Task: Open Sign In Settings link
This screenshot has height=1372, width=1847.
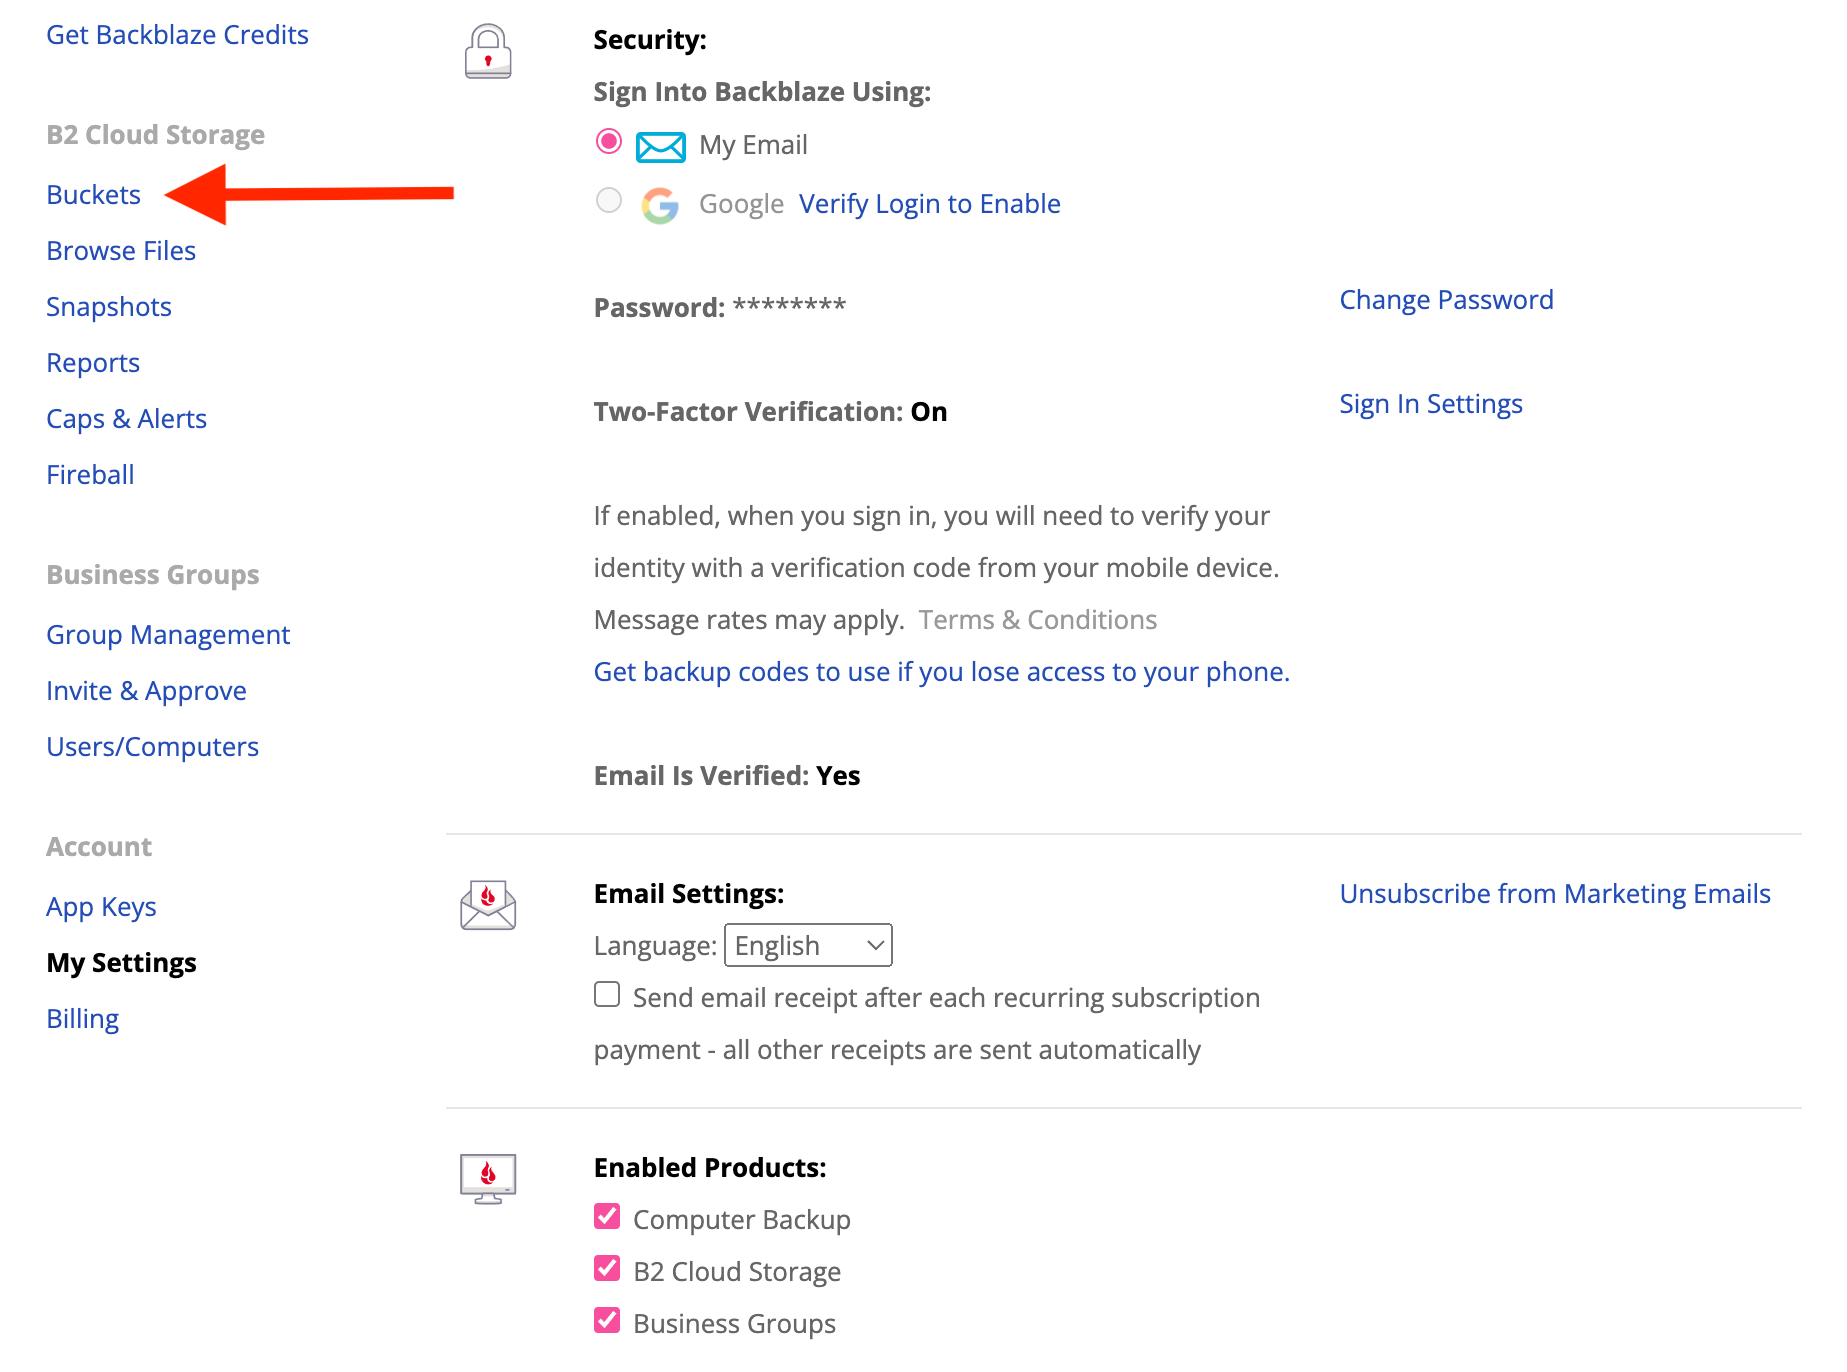Action: [1430, 404]
